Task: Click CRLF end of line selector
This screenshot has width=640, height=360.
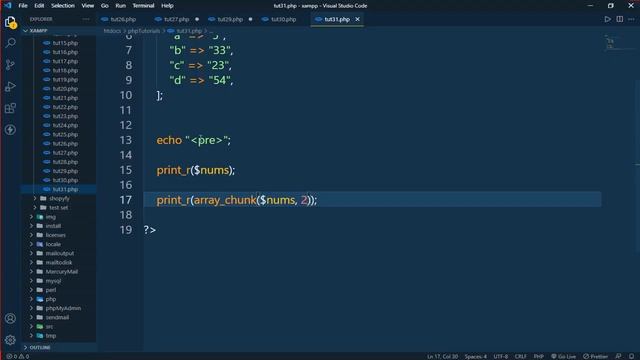Action: pyautogui.click(x=520, y=356)
